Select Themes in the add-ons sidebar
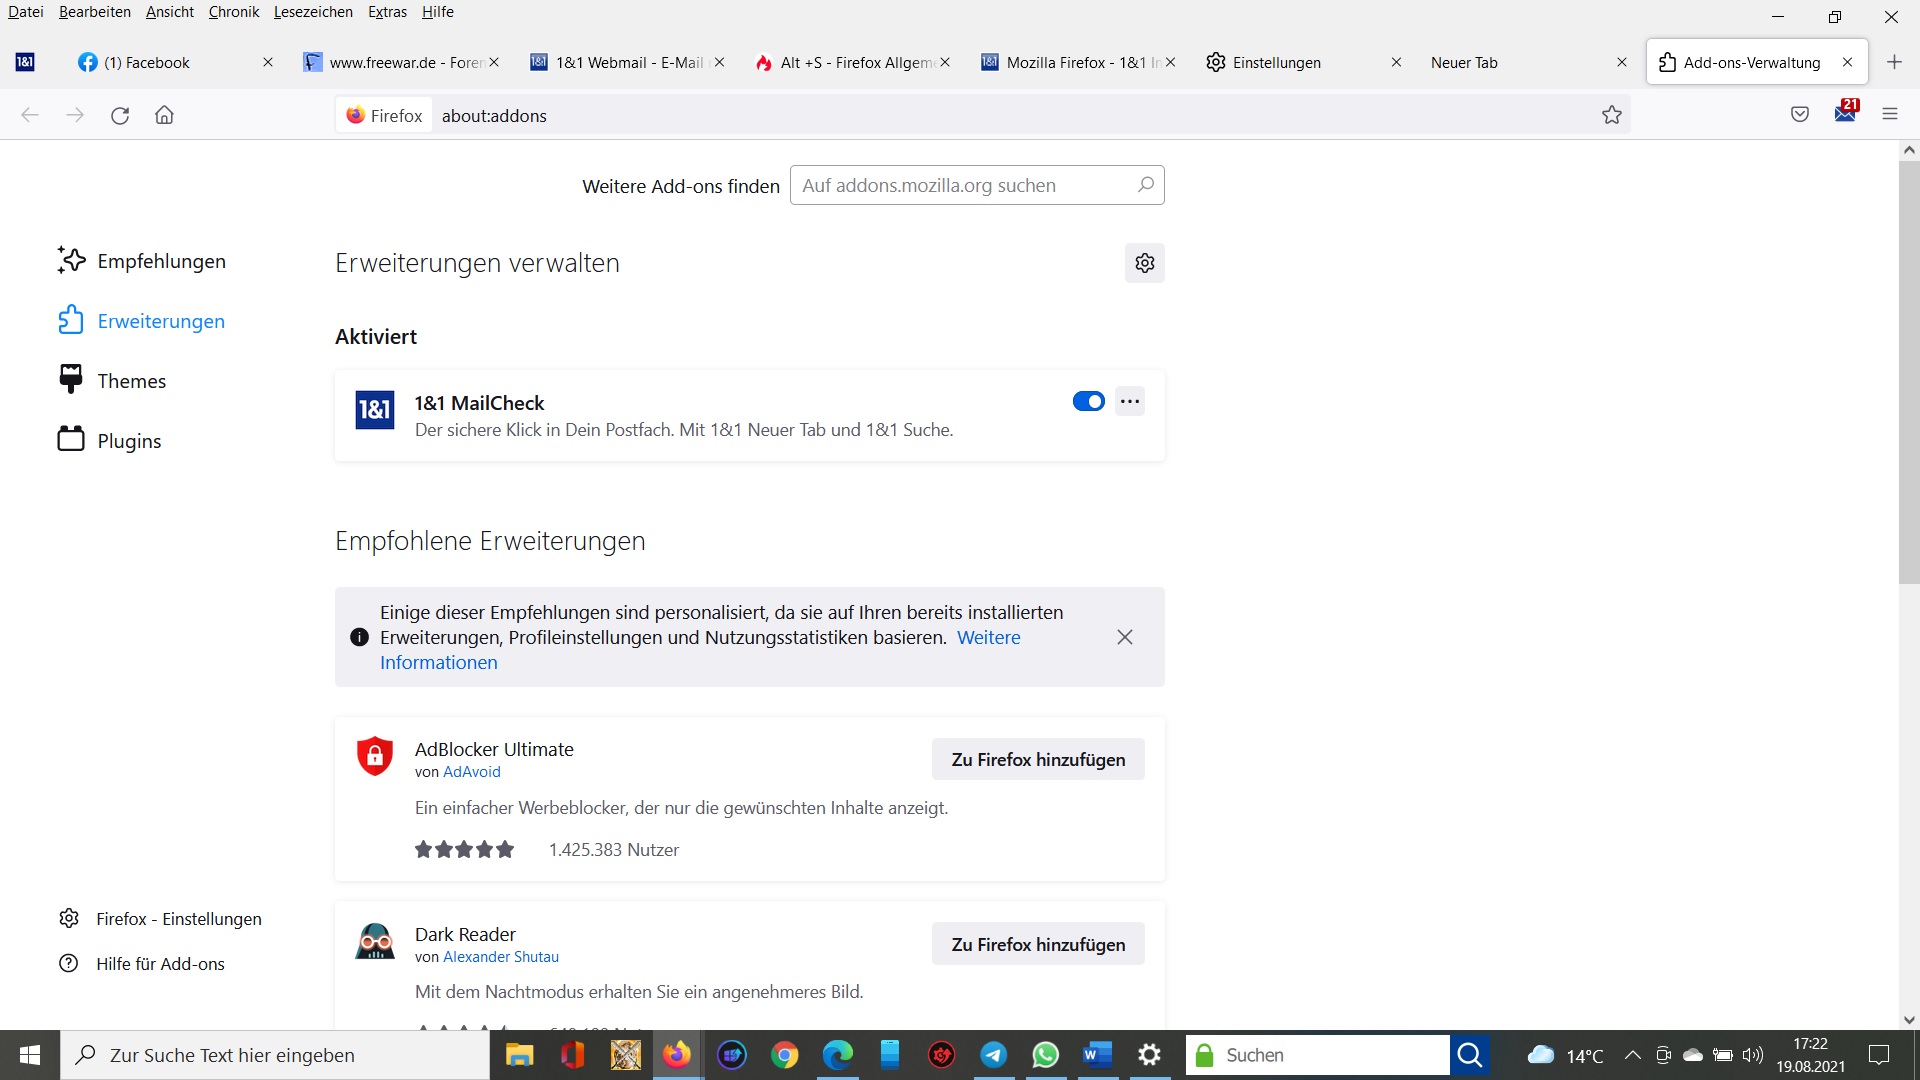The image size is (1920, 1080). point(131,381)
